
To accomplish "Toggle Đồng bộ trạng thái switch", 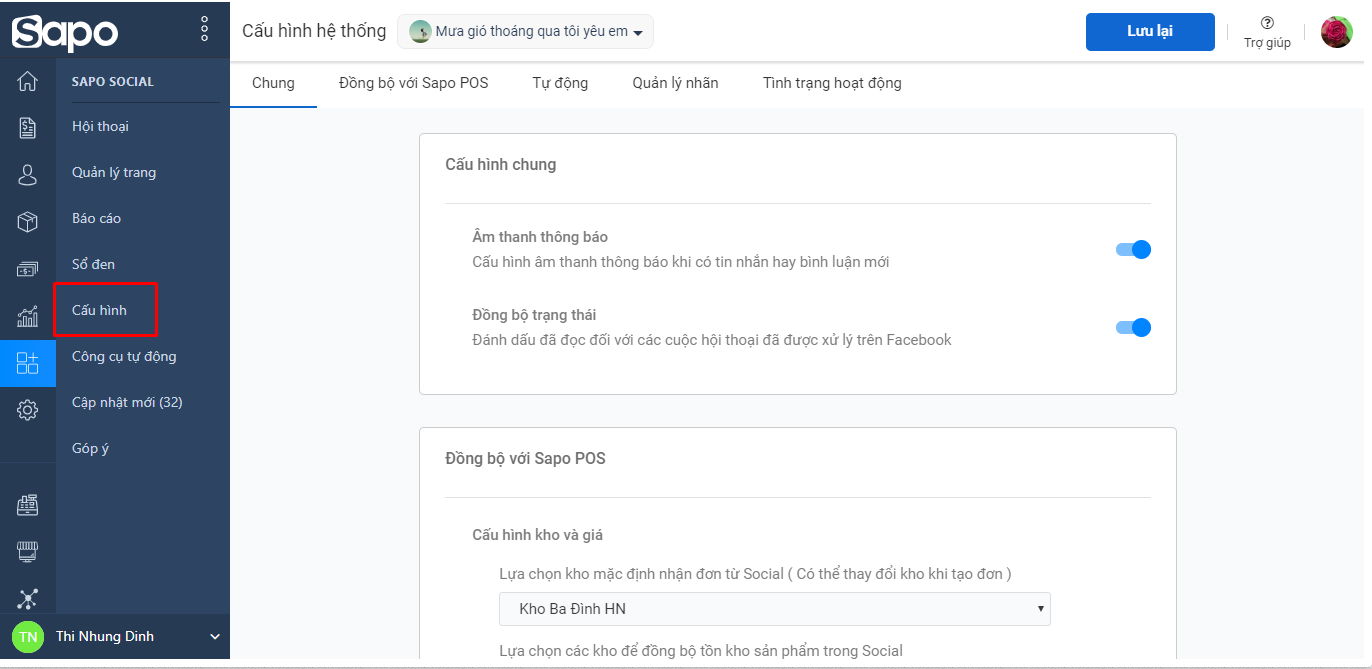I will pos(1133,327).
